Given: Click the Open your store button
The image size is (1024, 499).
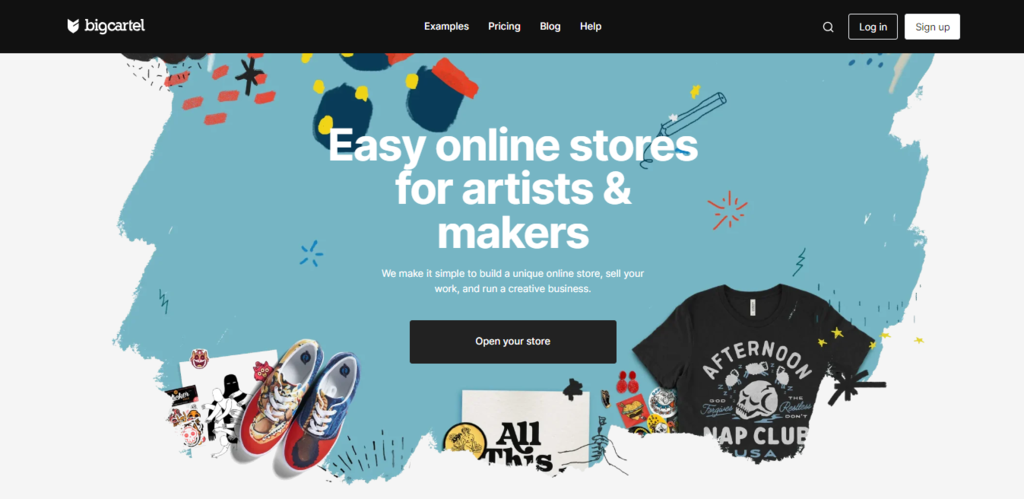Looking at the screenshot, I should click(x=513, y=342).
